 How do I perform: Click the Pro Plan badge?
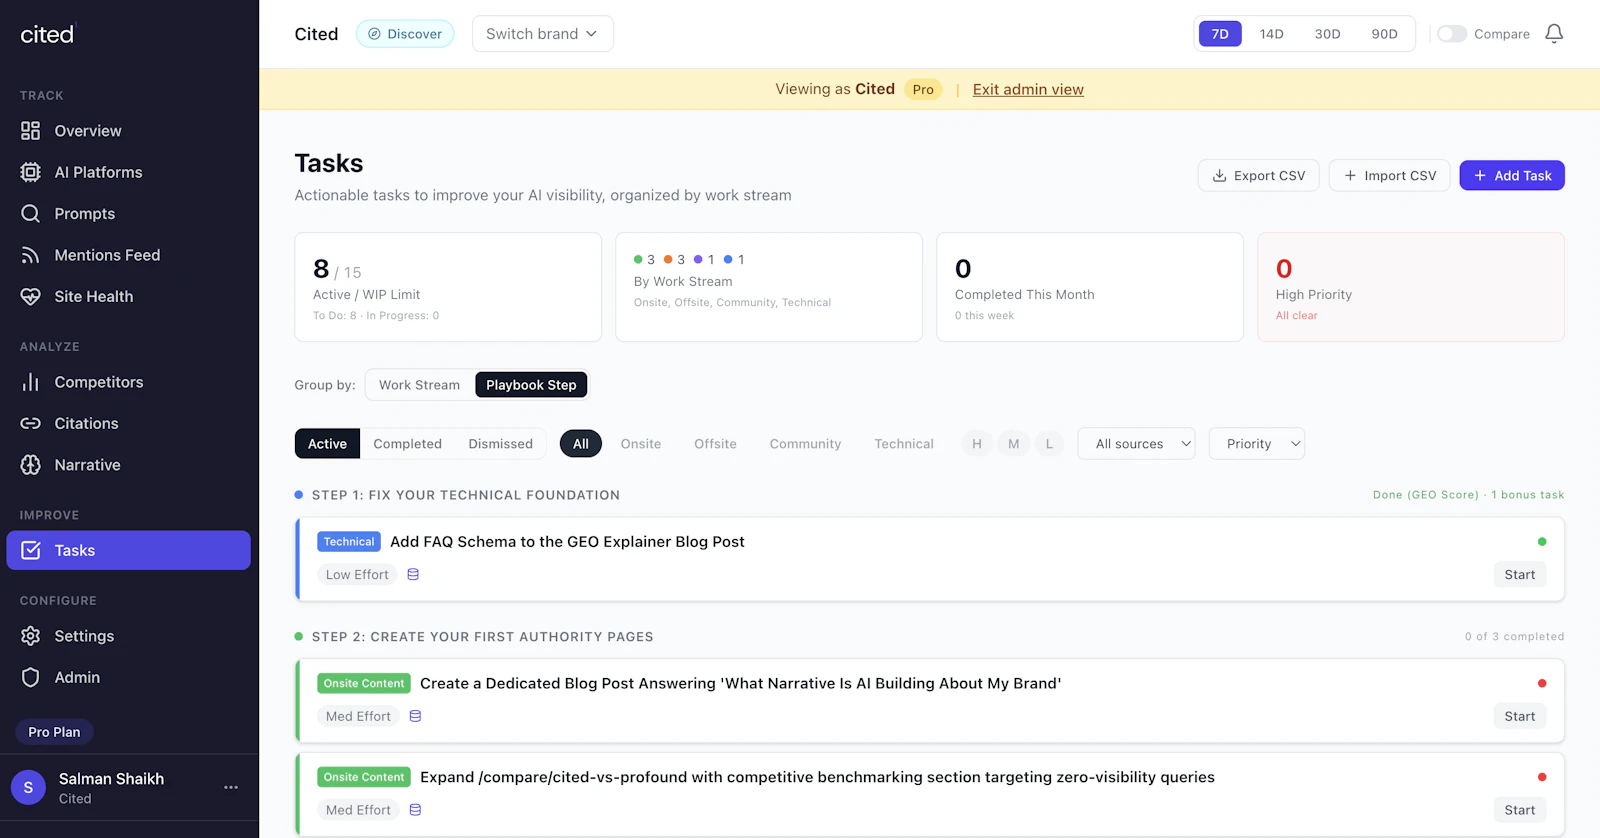coord(54,732)
